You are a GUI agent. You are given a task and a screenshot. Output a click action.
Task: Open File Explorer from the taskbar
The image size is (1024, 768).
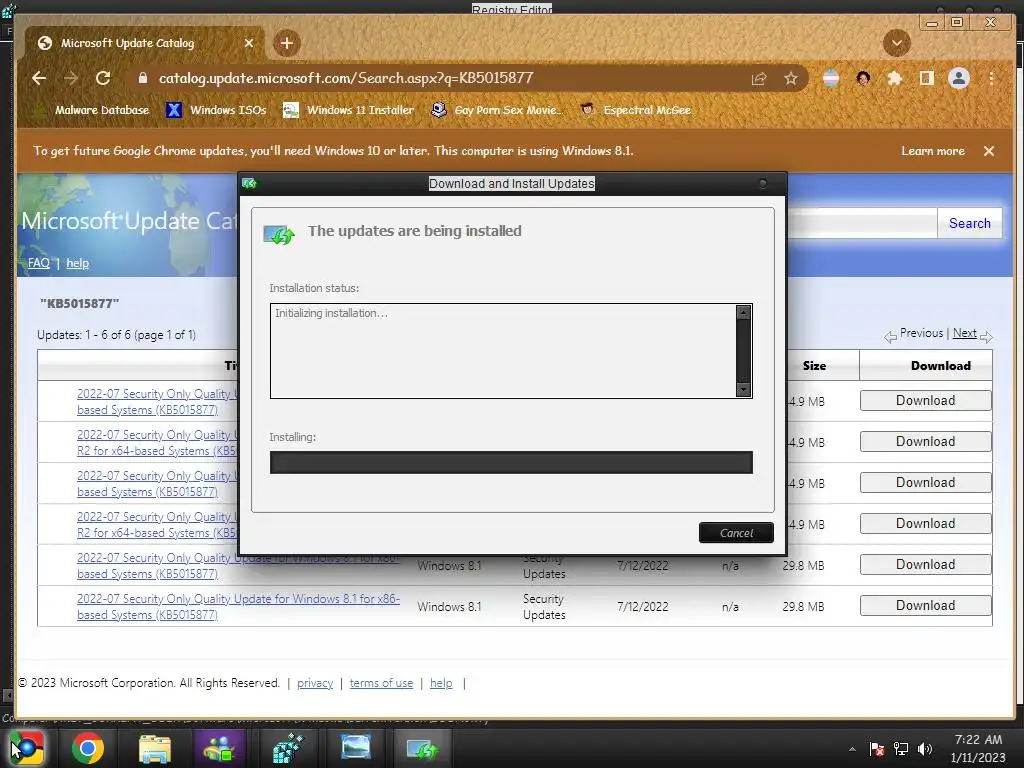[x=155, y=748]
